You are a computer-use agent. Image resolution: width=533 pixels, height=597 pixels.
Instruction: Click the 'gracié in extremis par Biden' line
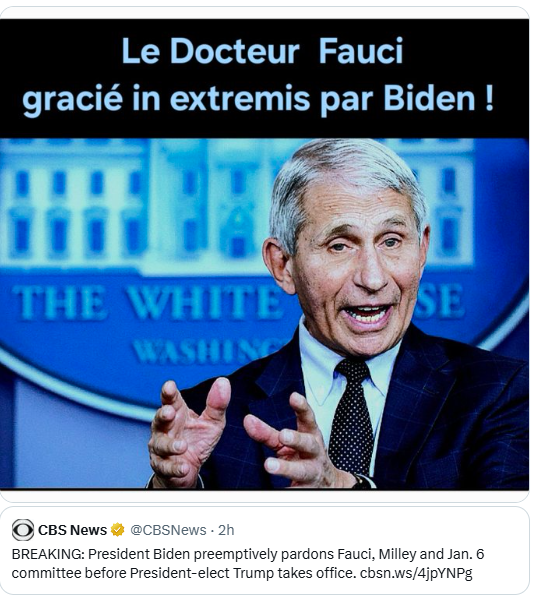[x=258, y=99]
